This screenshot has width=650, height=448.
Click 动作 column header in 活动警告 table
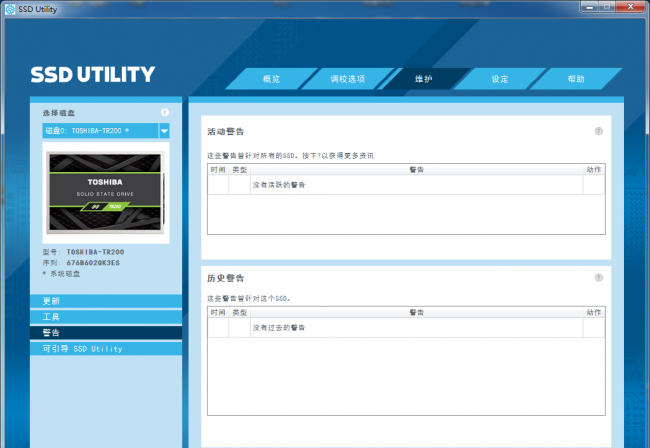tap(594, 170)
